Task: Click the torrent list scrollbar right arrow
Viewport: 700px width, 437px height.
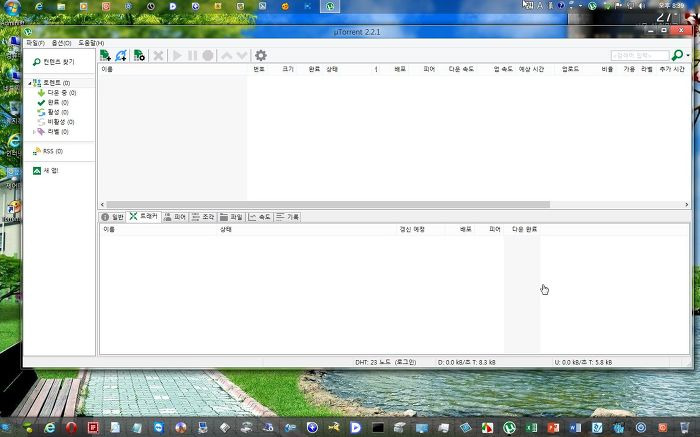Action: 687,204
